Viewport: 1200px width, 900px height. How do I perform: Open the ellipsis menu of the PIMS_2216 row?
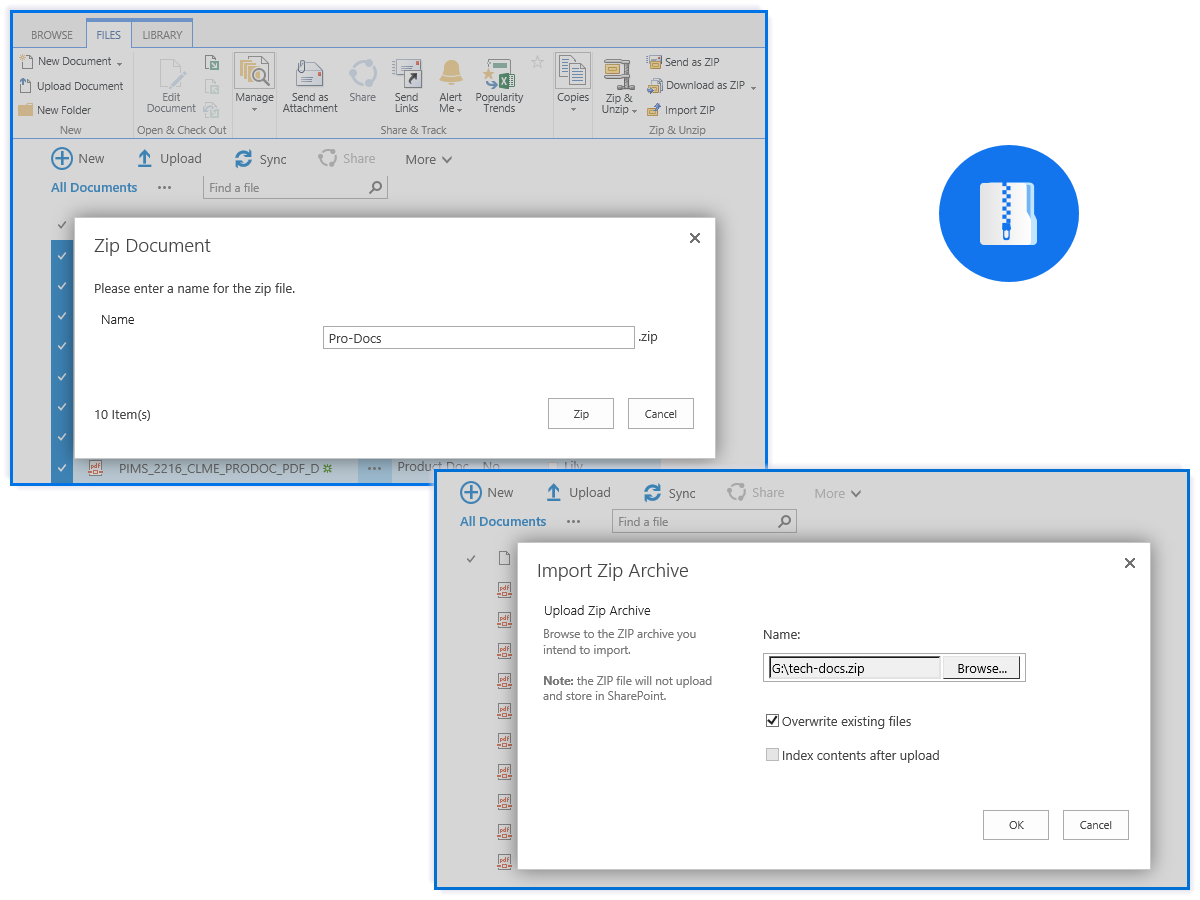[x=374, y=467]
